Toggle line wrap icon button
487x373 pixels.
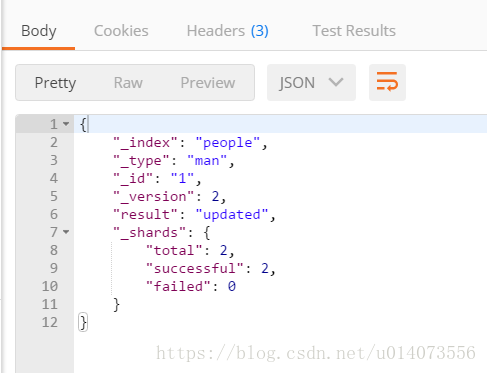[387, 82]
